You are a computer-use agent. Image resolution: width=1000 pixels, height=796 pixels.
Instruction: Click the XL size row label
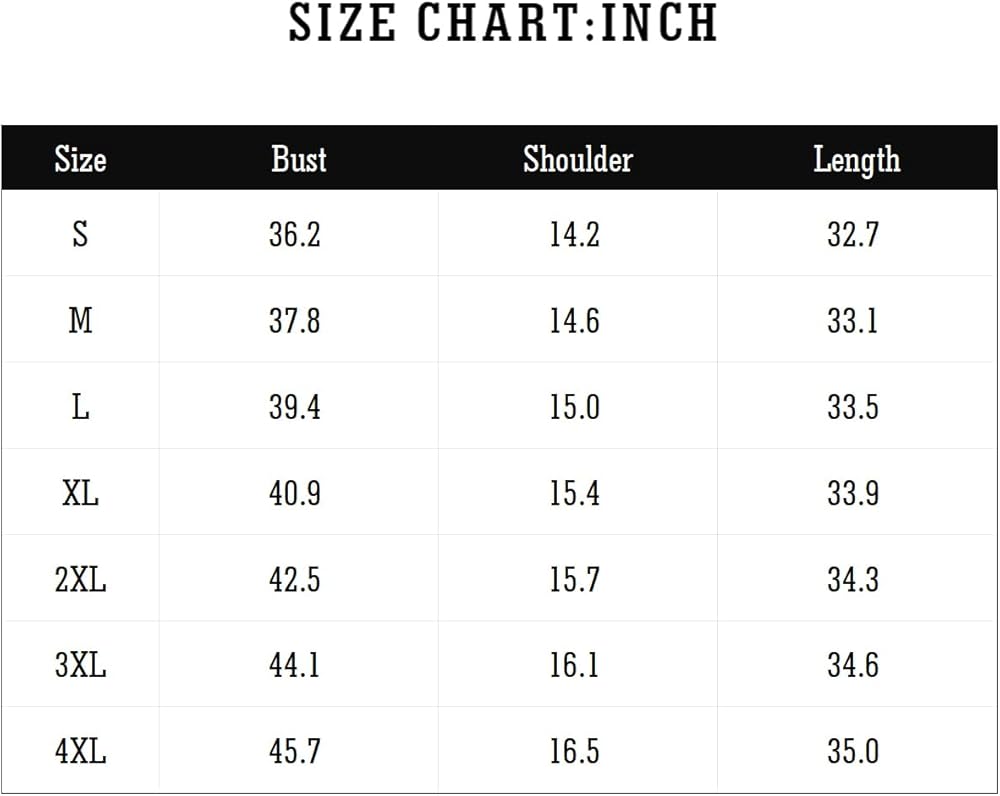coord(80,493)
